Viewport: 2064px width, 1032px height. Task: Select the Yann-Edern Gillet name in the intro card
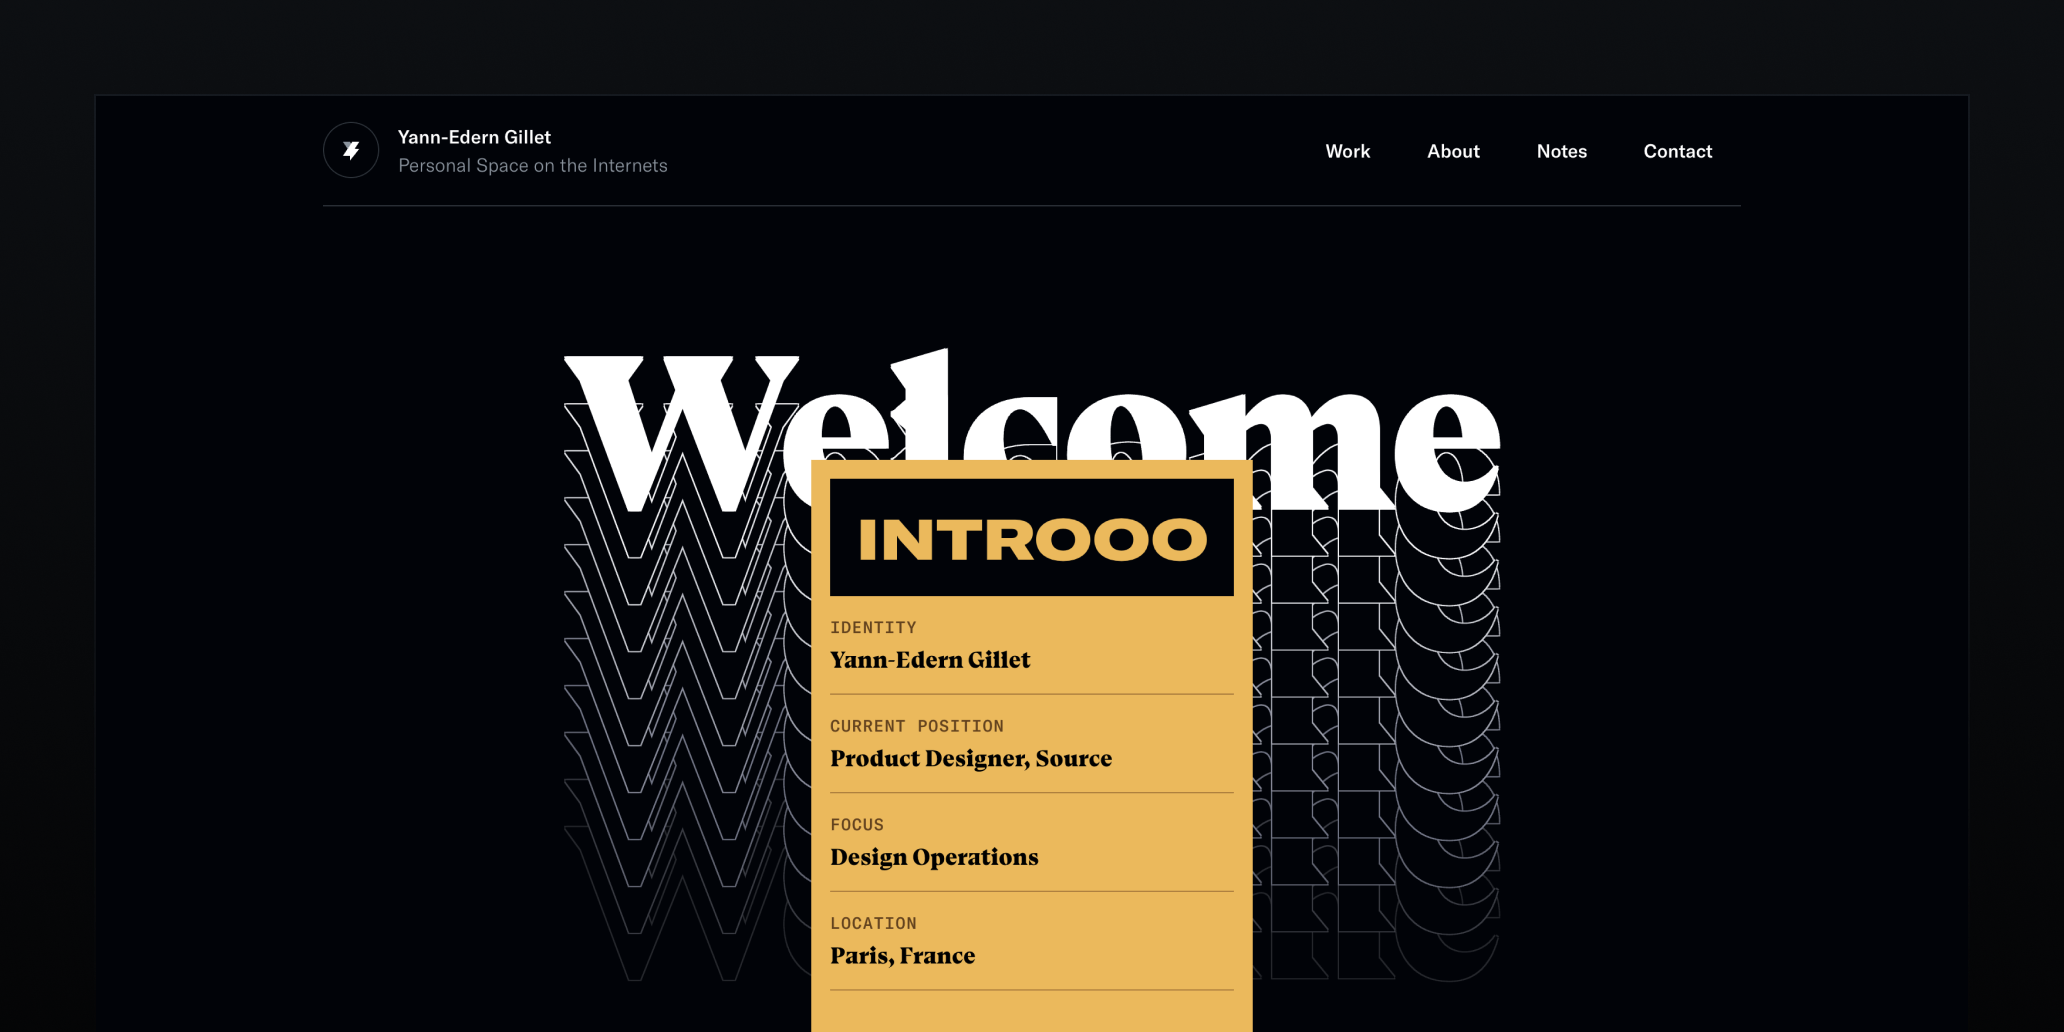click(930, 660)
